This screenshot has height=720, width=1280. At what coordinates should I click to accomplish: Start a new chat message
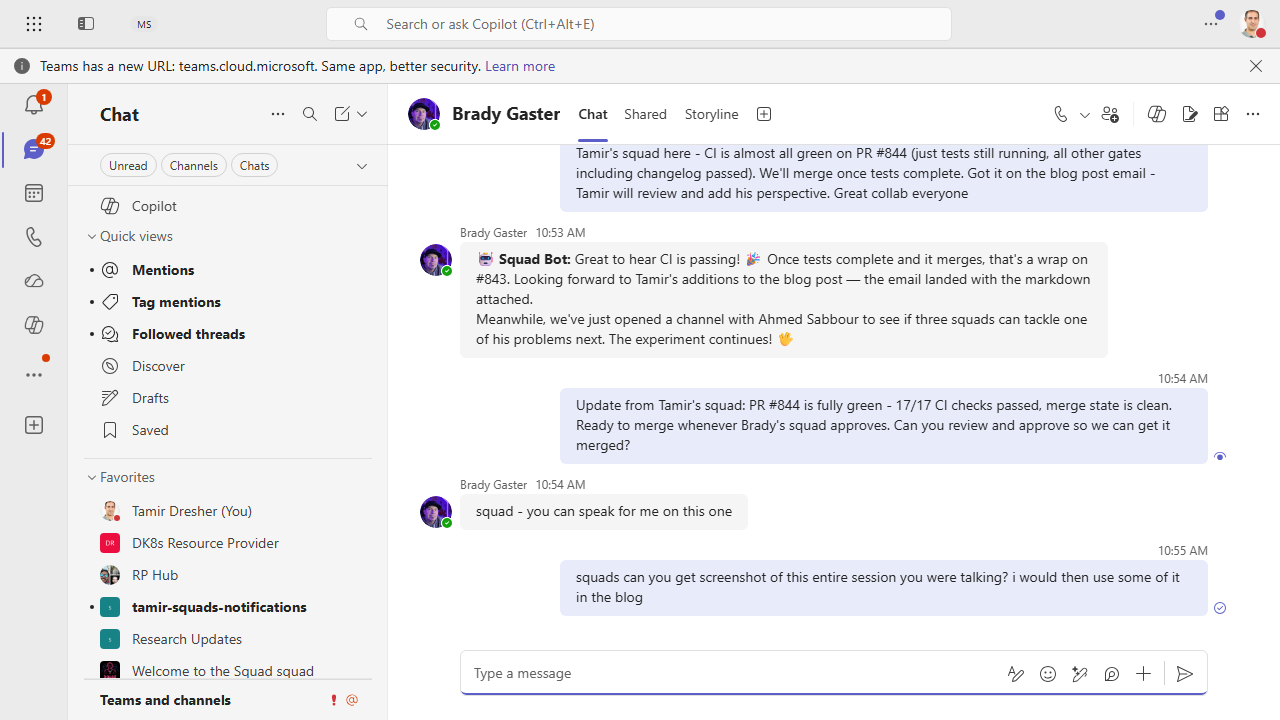click(342, 114)
